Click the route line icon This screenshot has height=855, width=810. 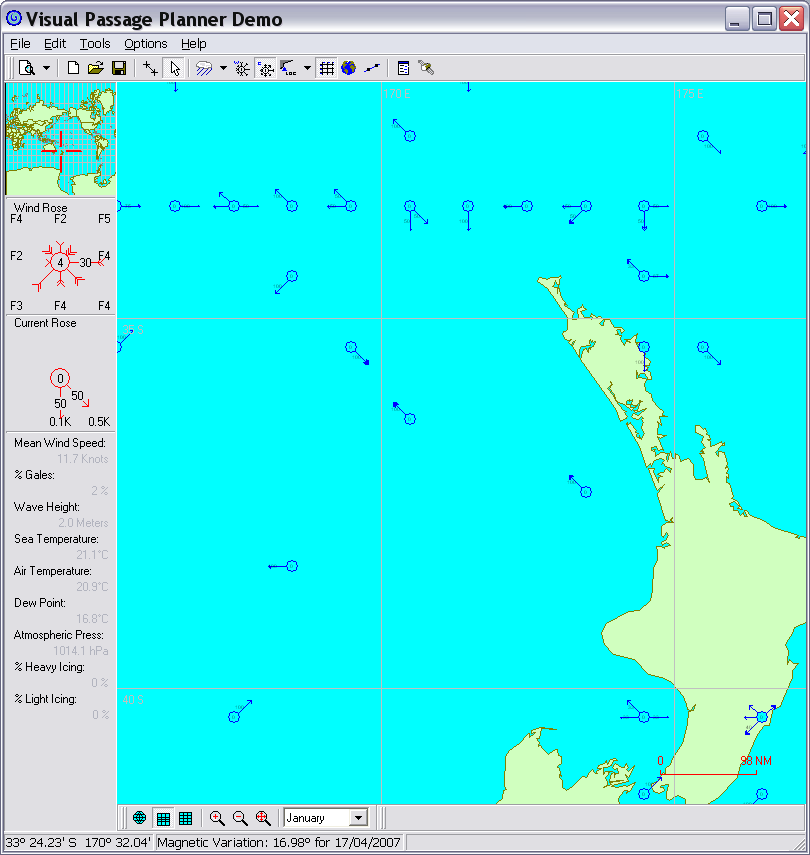371,68
